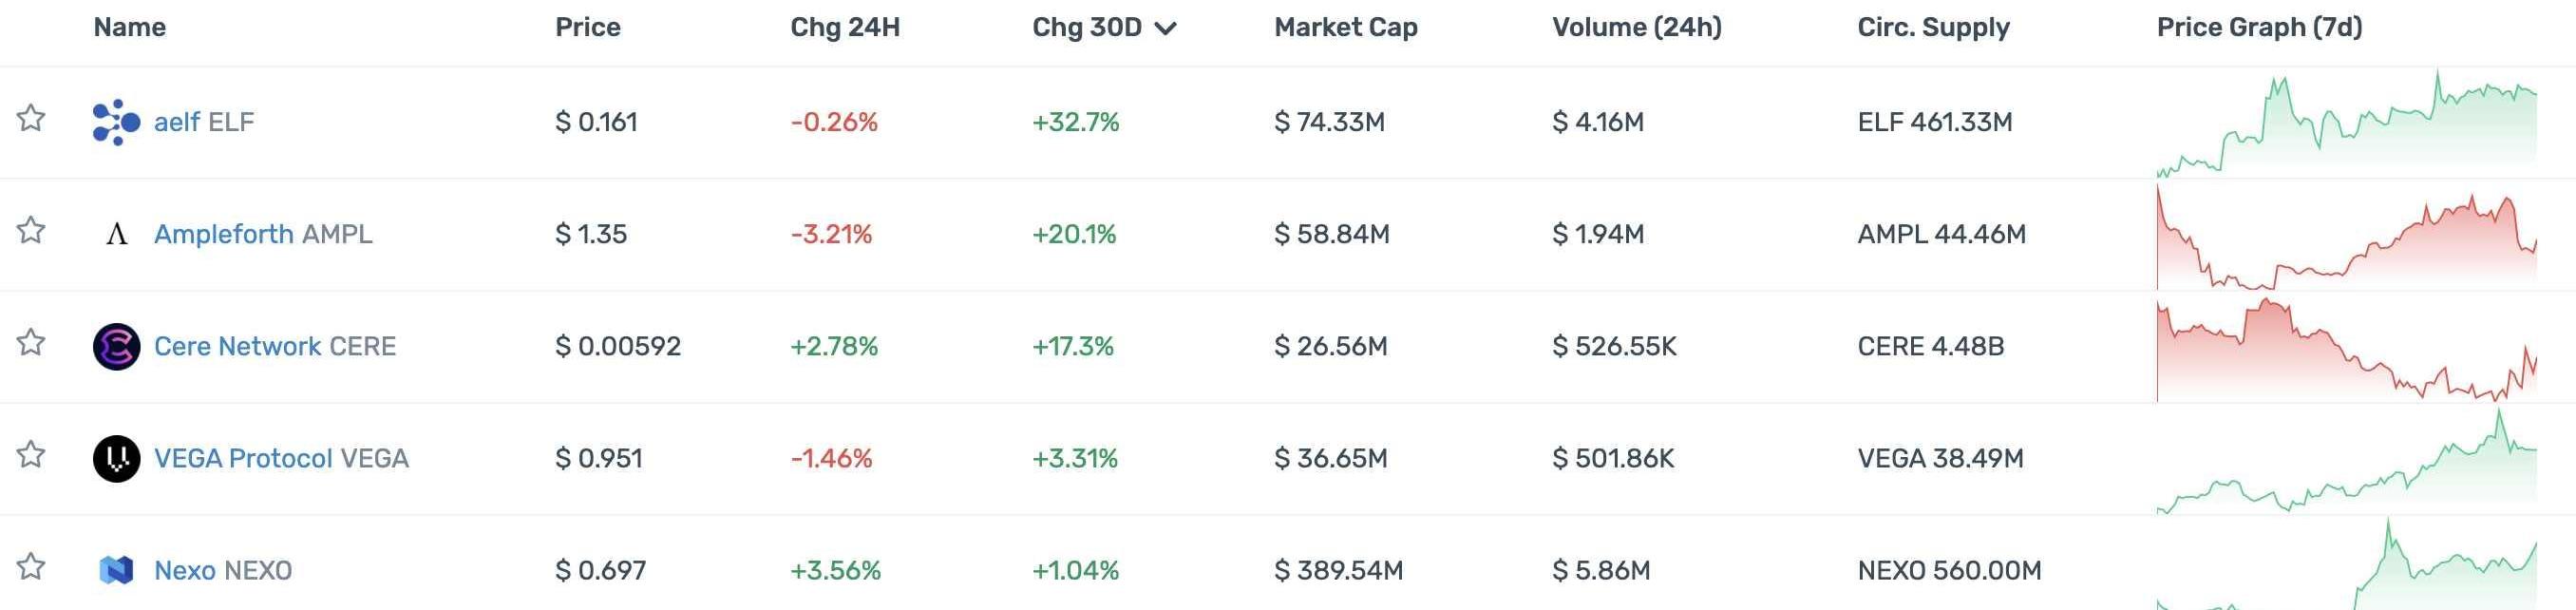Sort the table by Price header
2576x610 pixels.
coord(587,27)
